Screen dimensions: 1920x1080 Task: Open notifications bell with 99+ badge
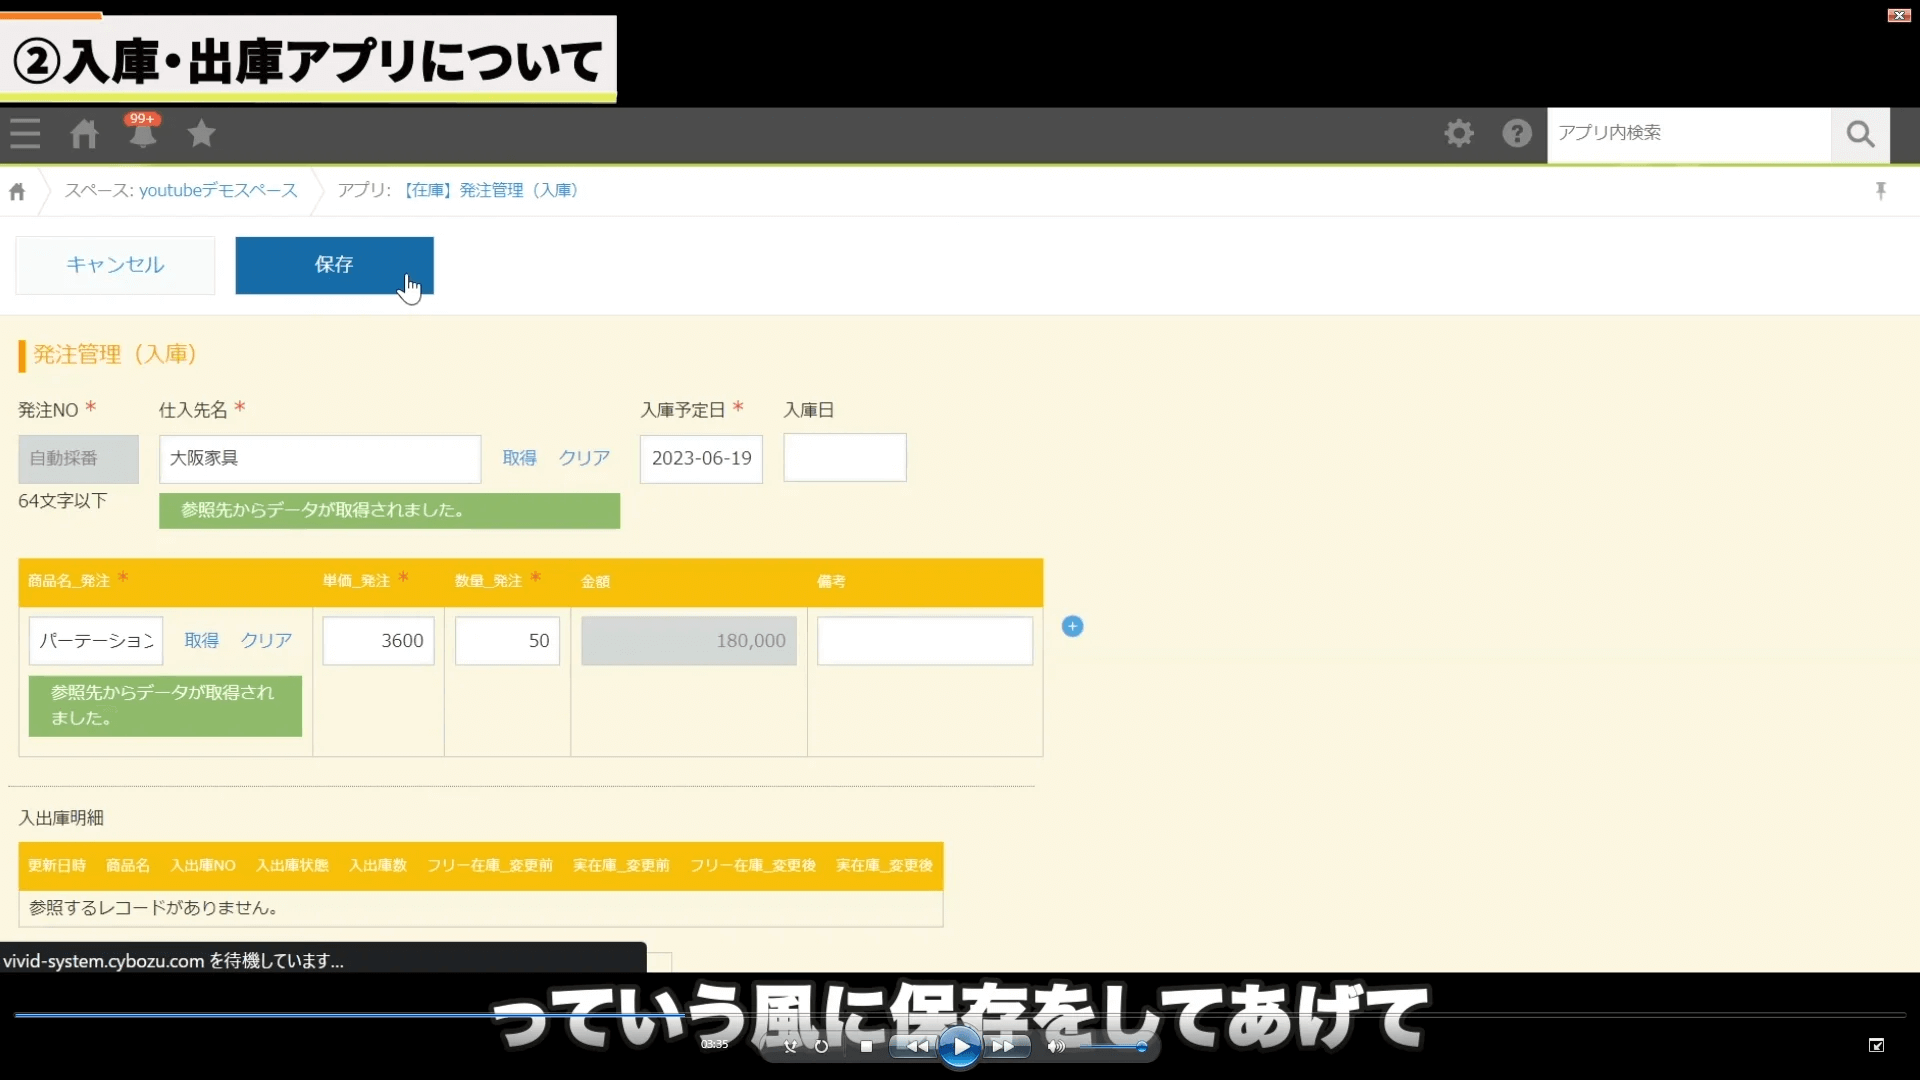tap(143, 133)
